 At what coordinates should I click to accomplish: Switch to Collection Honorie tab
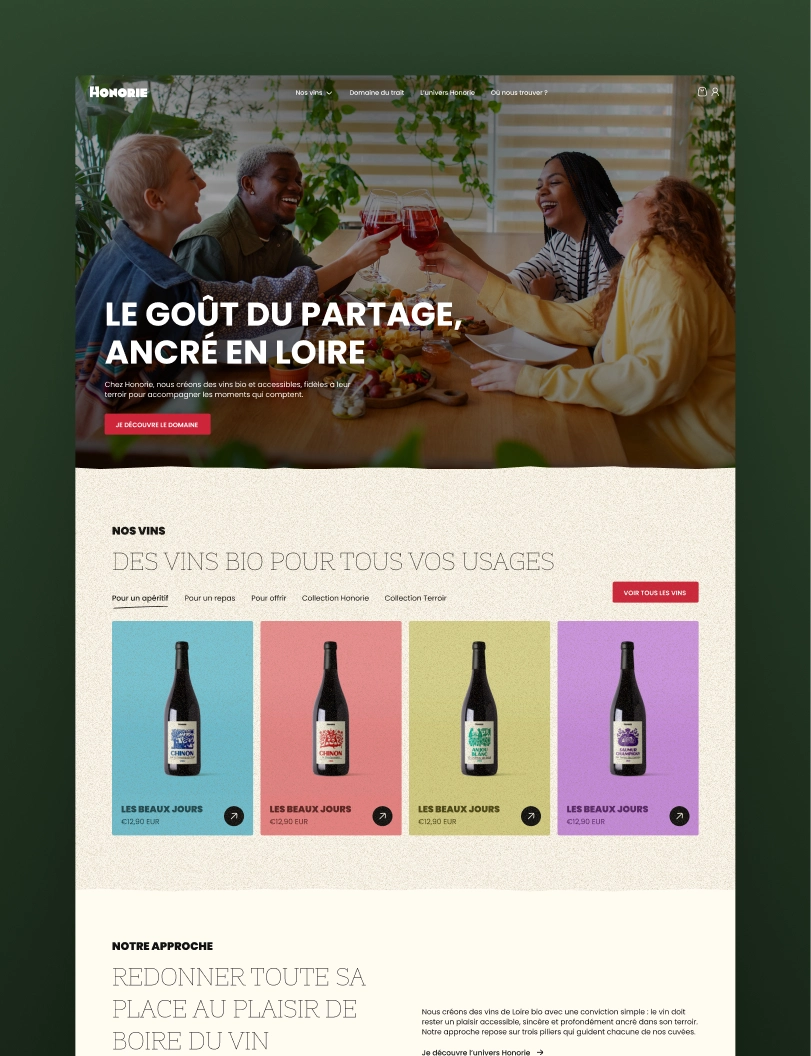click(x=335, y=598)
